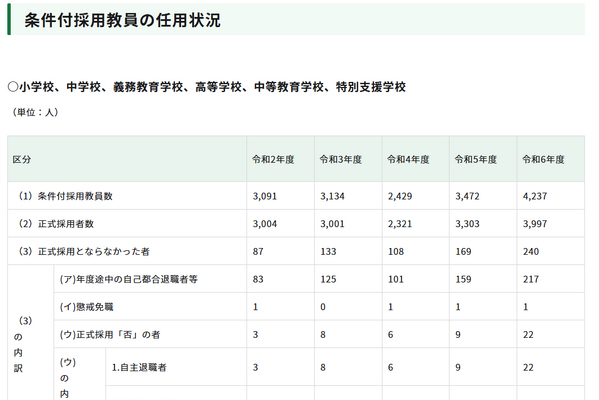Click the row label (ア)年度途中の自己都合退職者等
599x400 pixels.
tap(128, 279)
